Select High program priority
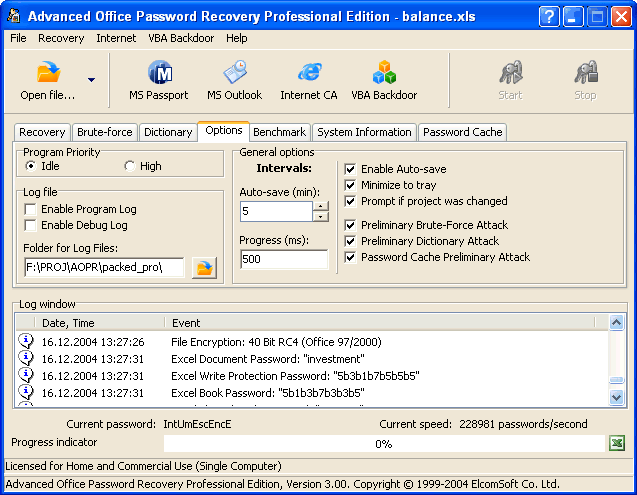 [130, 166]
